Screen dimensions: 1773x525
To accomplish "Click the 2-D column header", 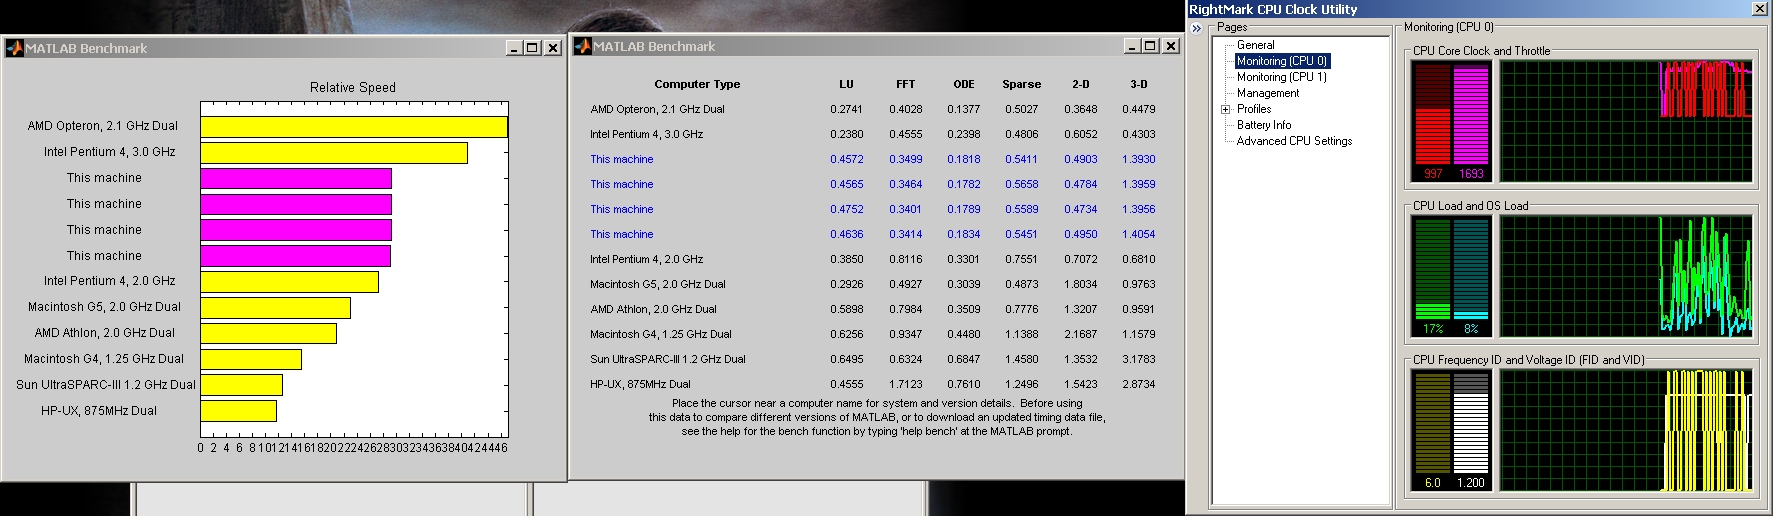I will [x=1081, y=84].
